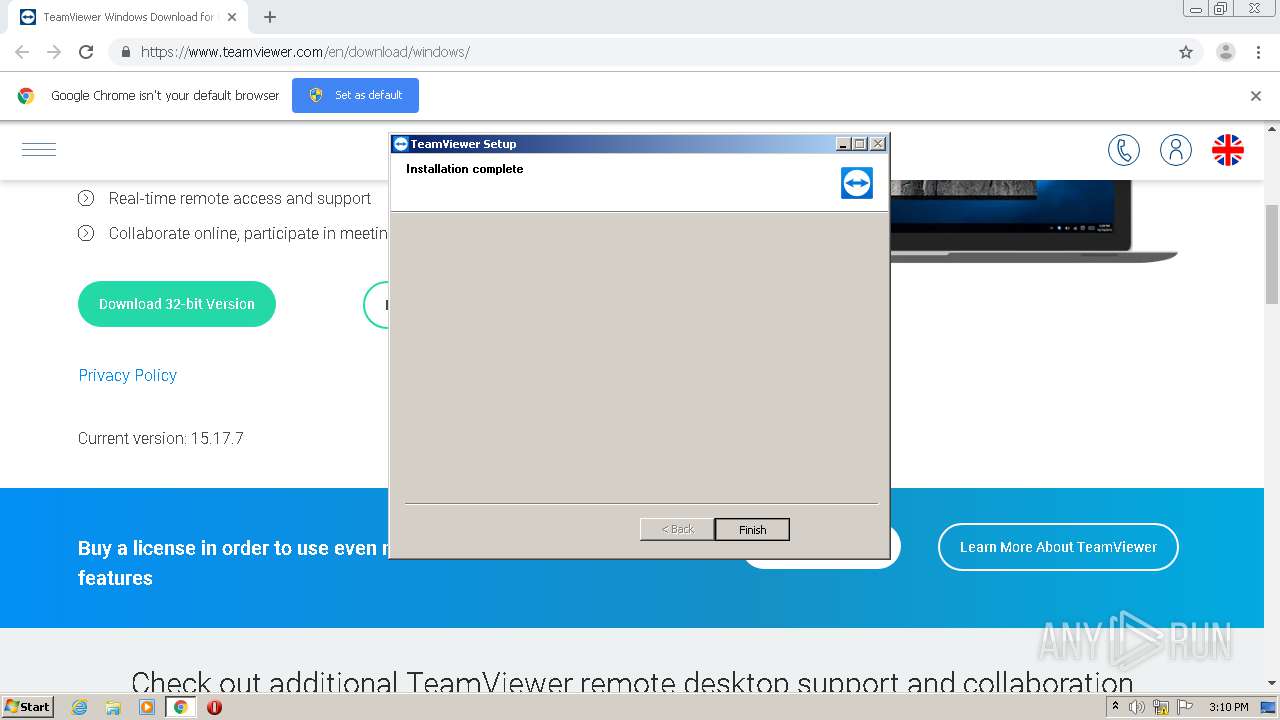Open the hamburger menu on TeamViewer site
Viewport: 1280px width, 720px height.
tap(39, 150)
